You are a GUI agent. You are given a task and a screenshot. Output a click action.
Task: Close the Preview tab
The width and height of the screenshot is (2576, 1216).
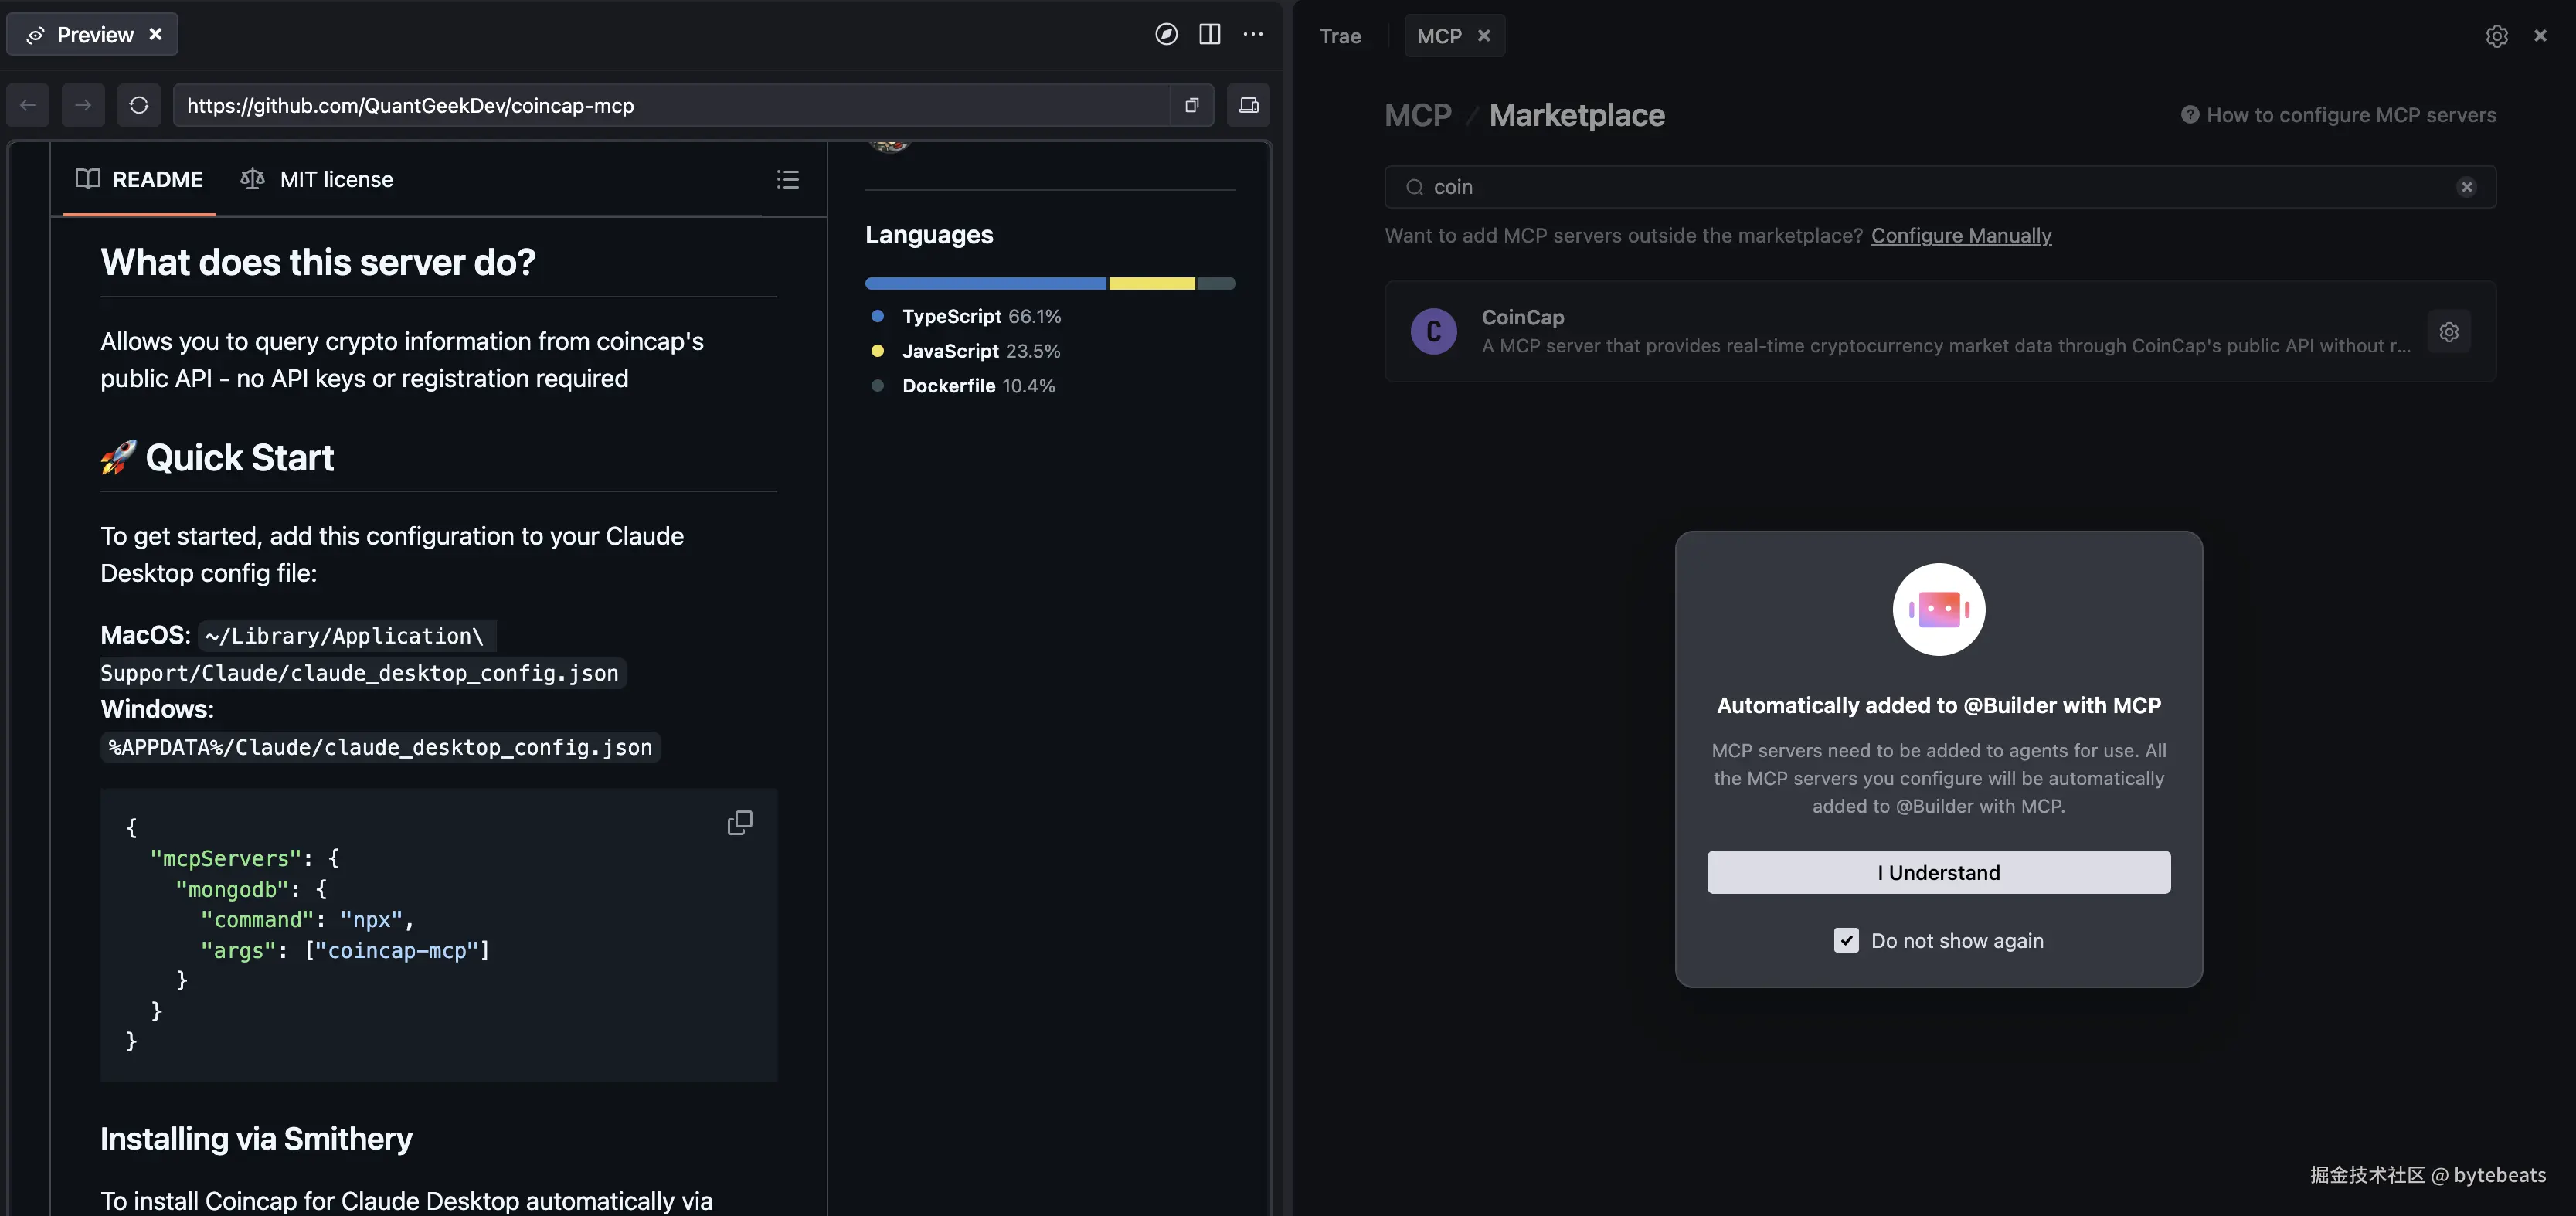tap(155, 34)
